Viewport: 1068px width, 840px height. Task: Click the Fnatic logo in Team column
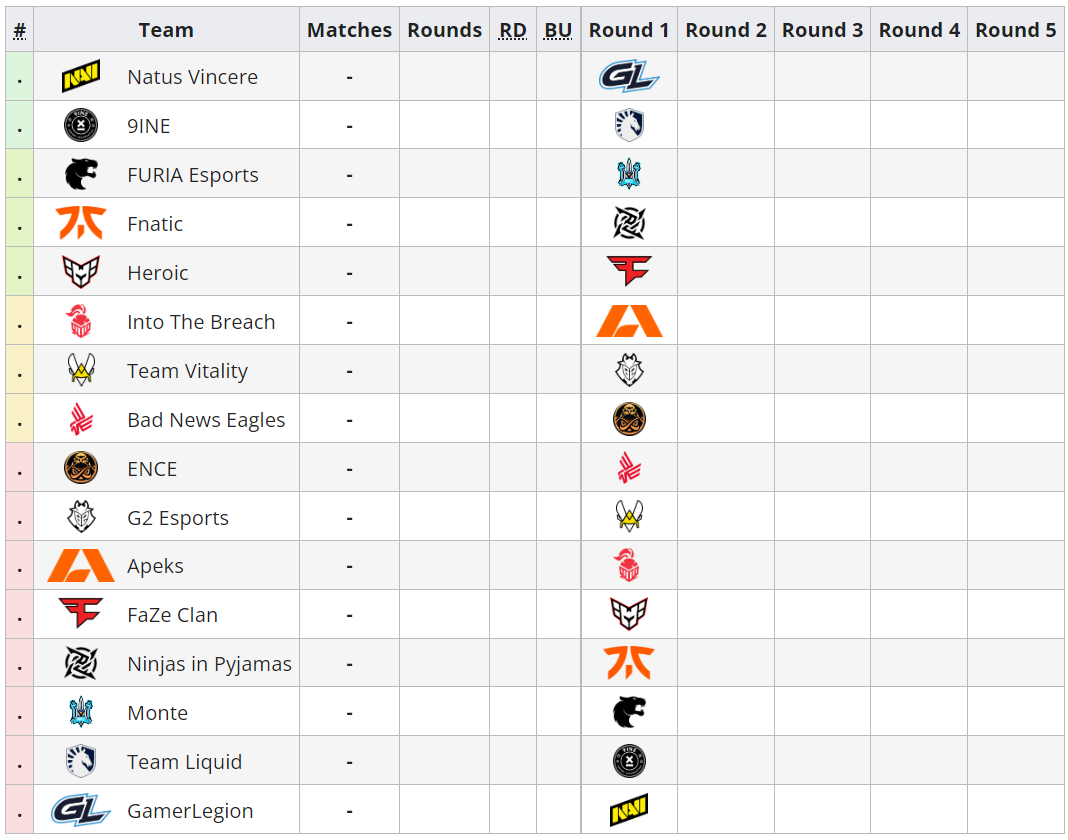click(81, 223)
